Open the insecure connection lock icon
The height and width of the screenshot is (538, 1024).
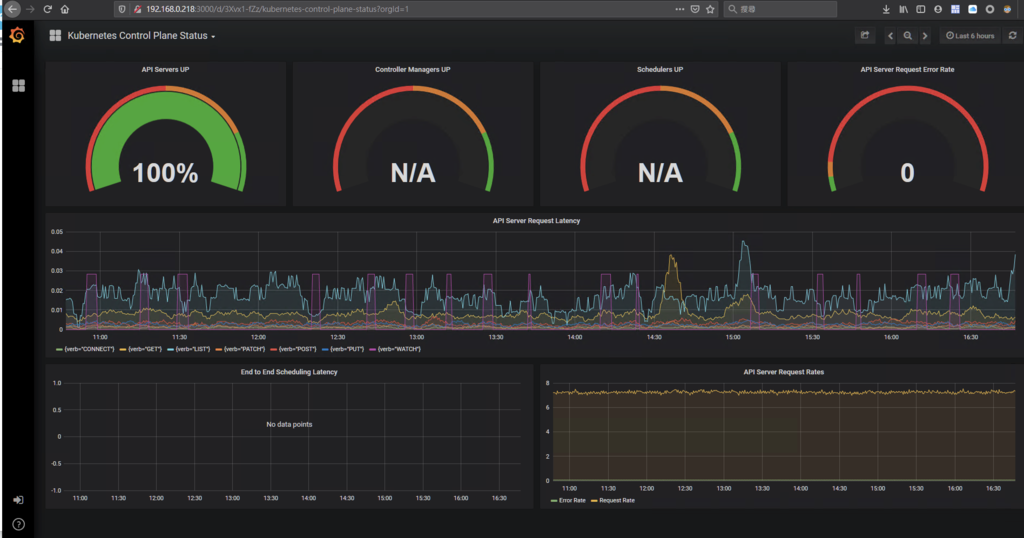click(x=137, y=9)
